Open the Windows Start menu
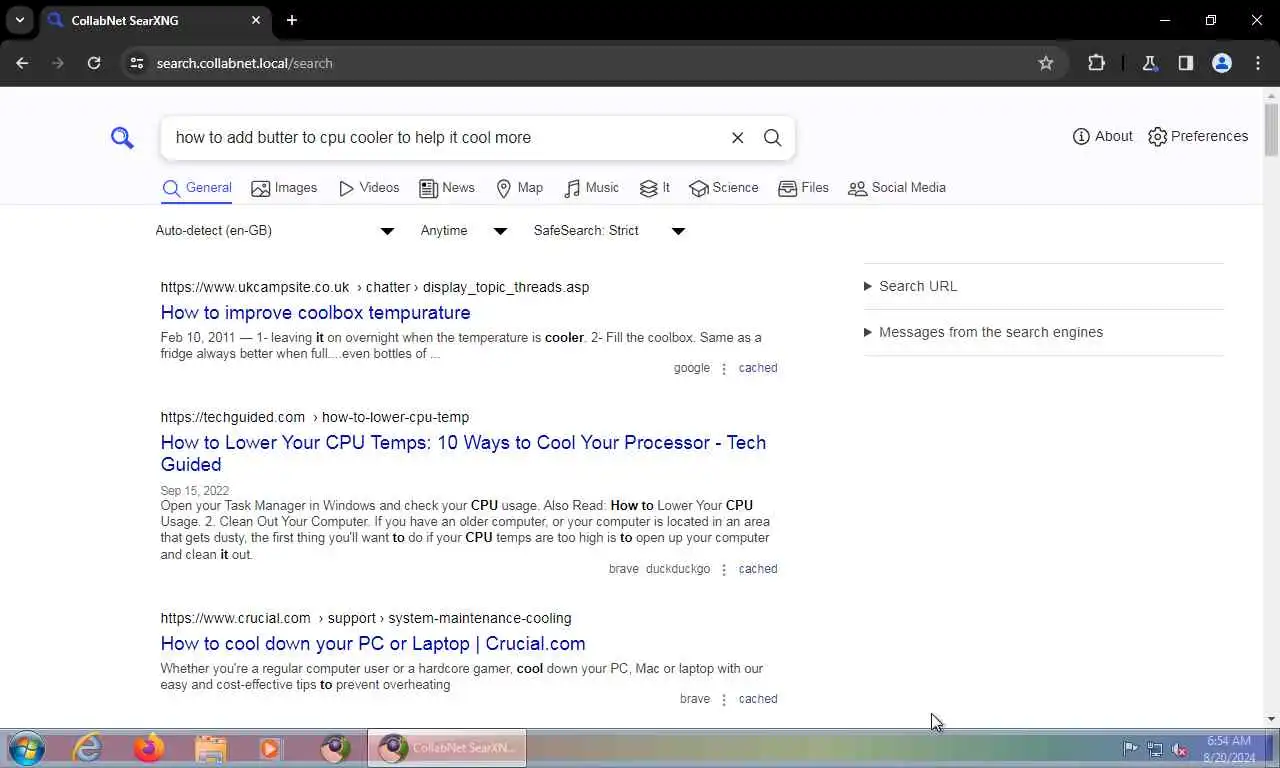 point(27,748)
